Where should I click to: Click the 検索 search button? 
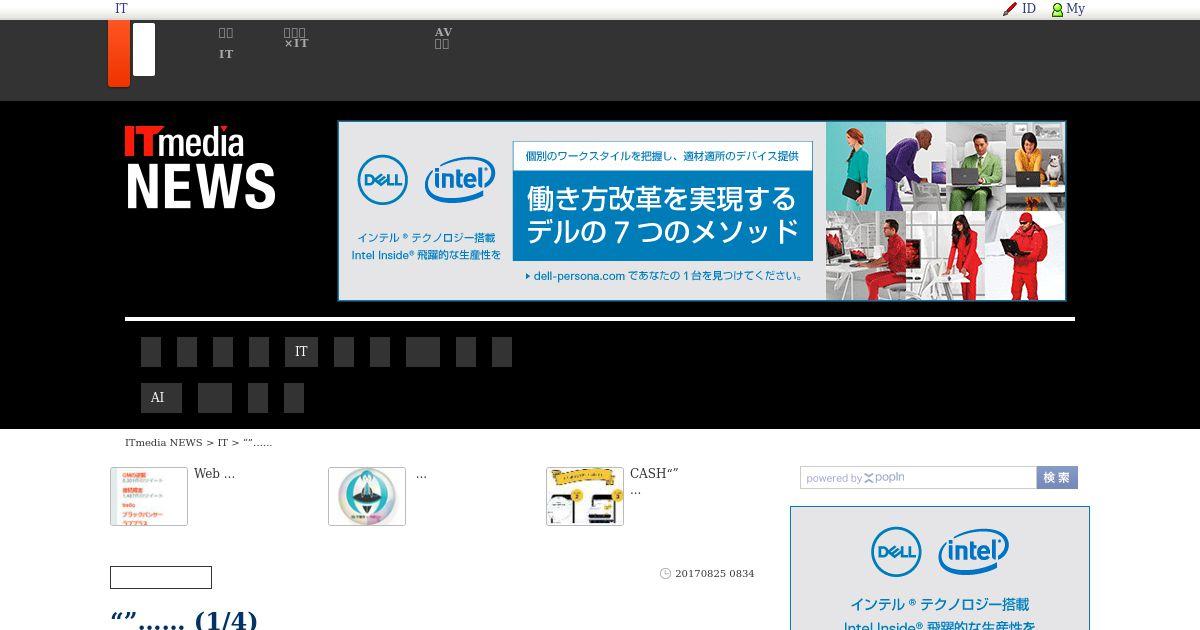(1057, 478)
